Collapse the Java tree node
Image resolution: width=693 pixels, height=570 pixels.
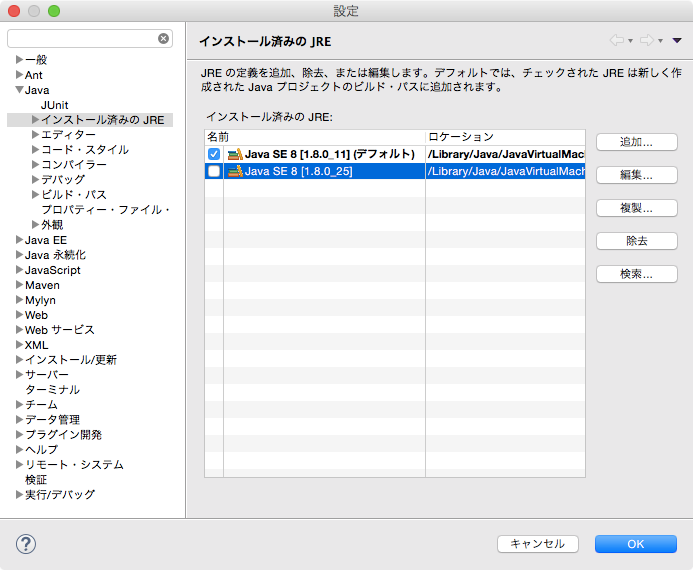19,90
